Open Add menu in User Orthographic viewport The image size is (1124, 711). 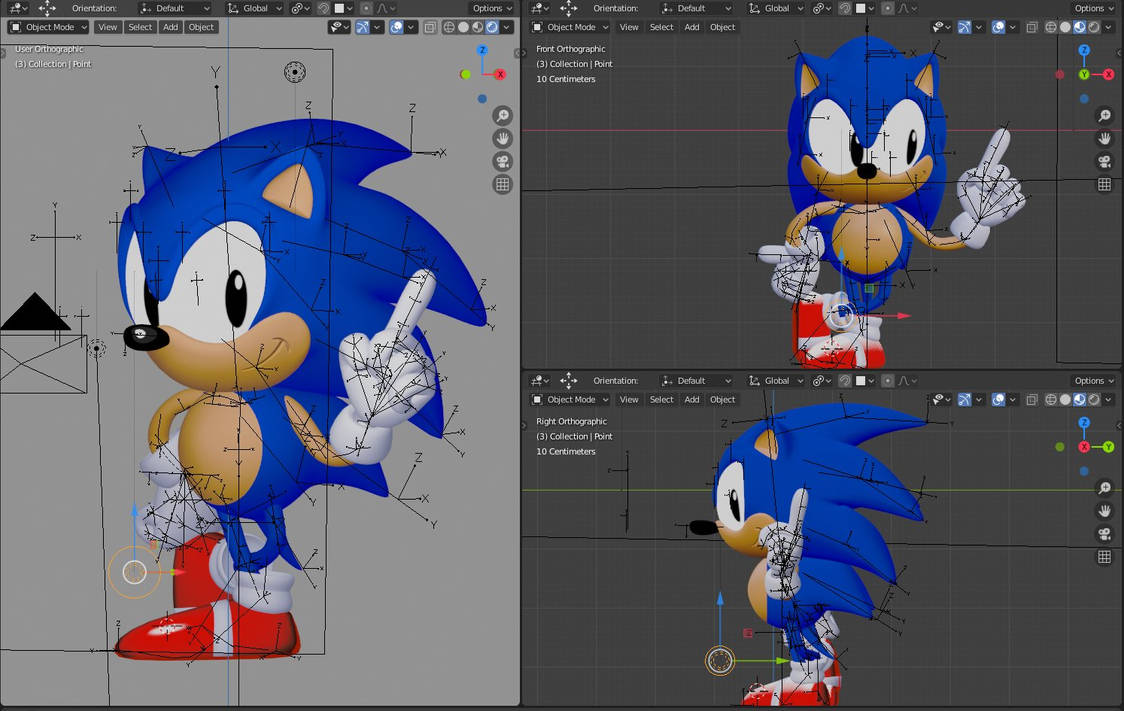[170, 27]
